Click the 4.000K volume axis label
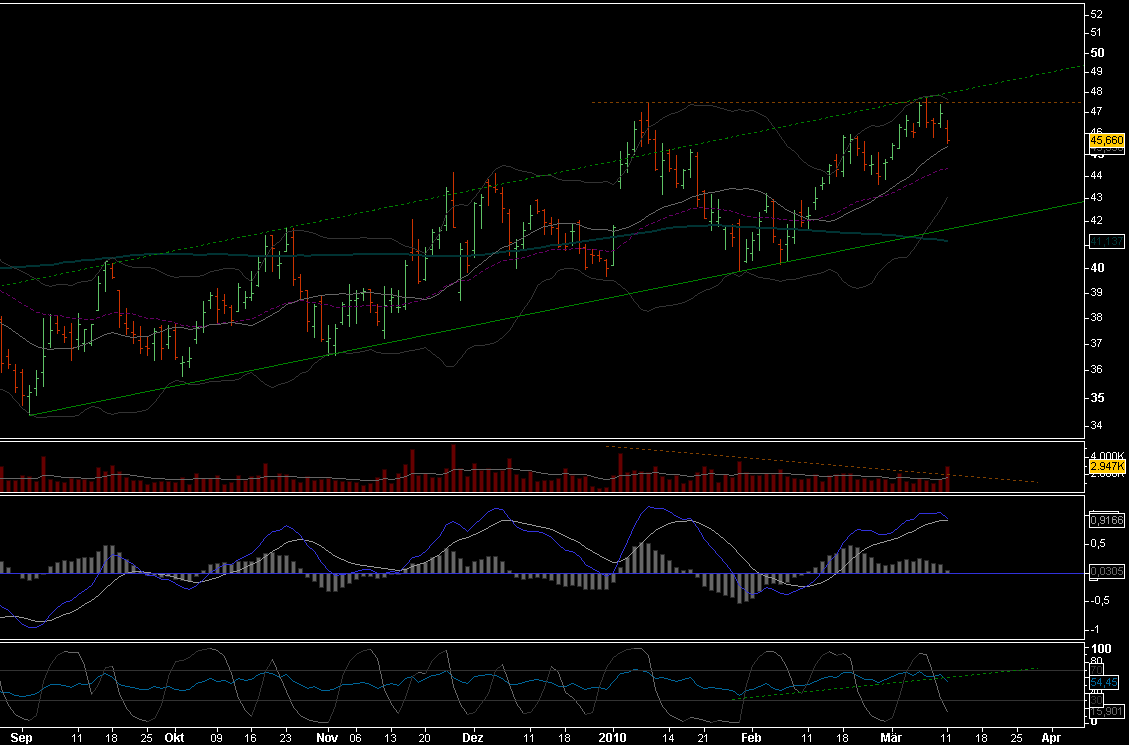Image resolution: width=1129 pixels, height=745 pixels. pos(1107,456)
